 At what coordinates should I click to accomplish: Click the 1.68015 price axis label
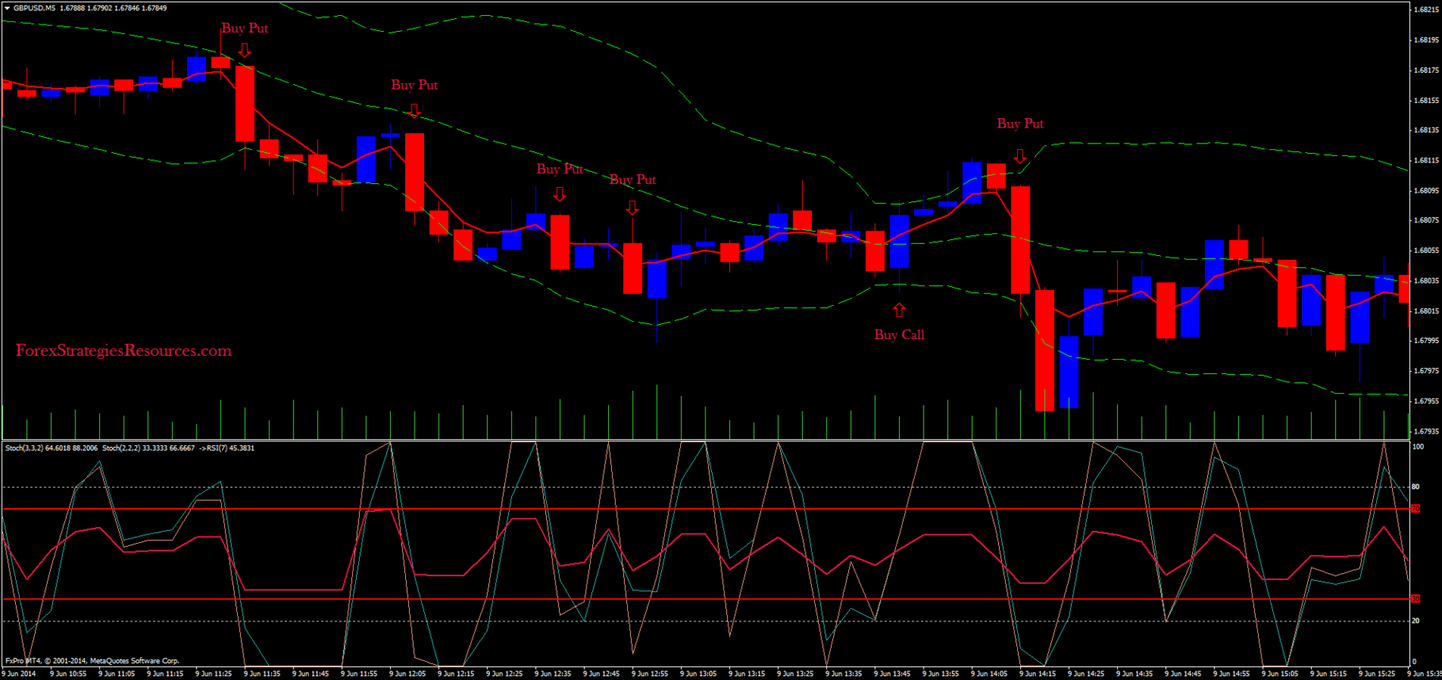pyautogui.click(x=1426, y=311)
